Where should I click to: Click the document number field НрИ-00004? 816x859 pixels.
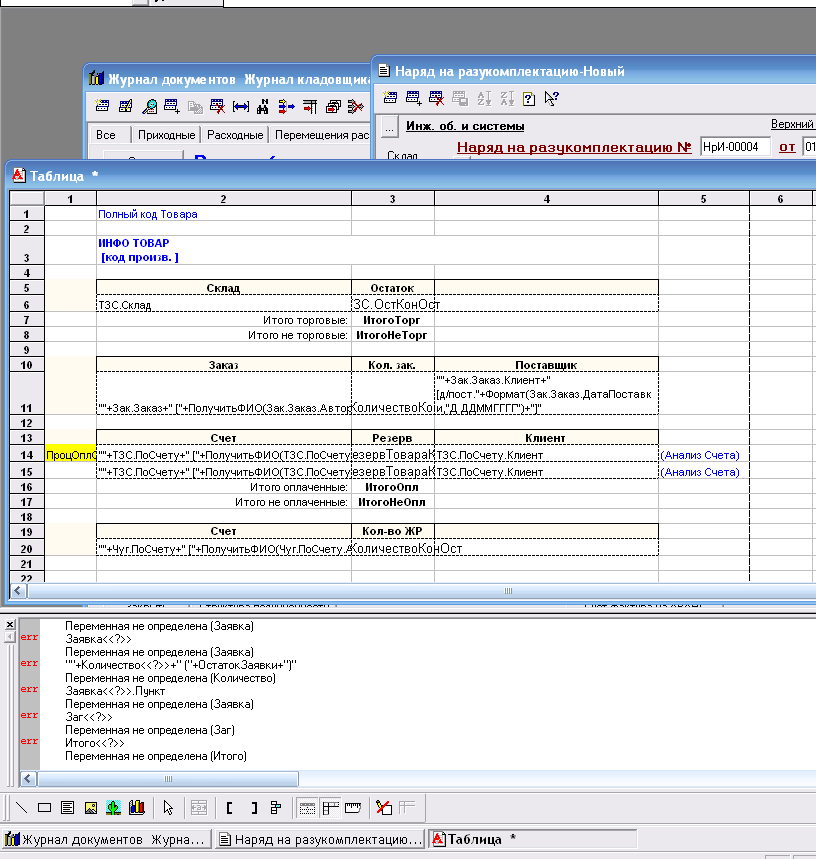click(735, 147)
